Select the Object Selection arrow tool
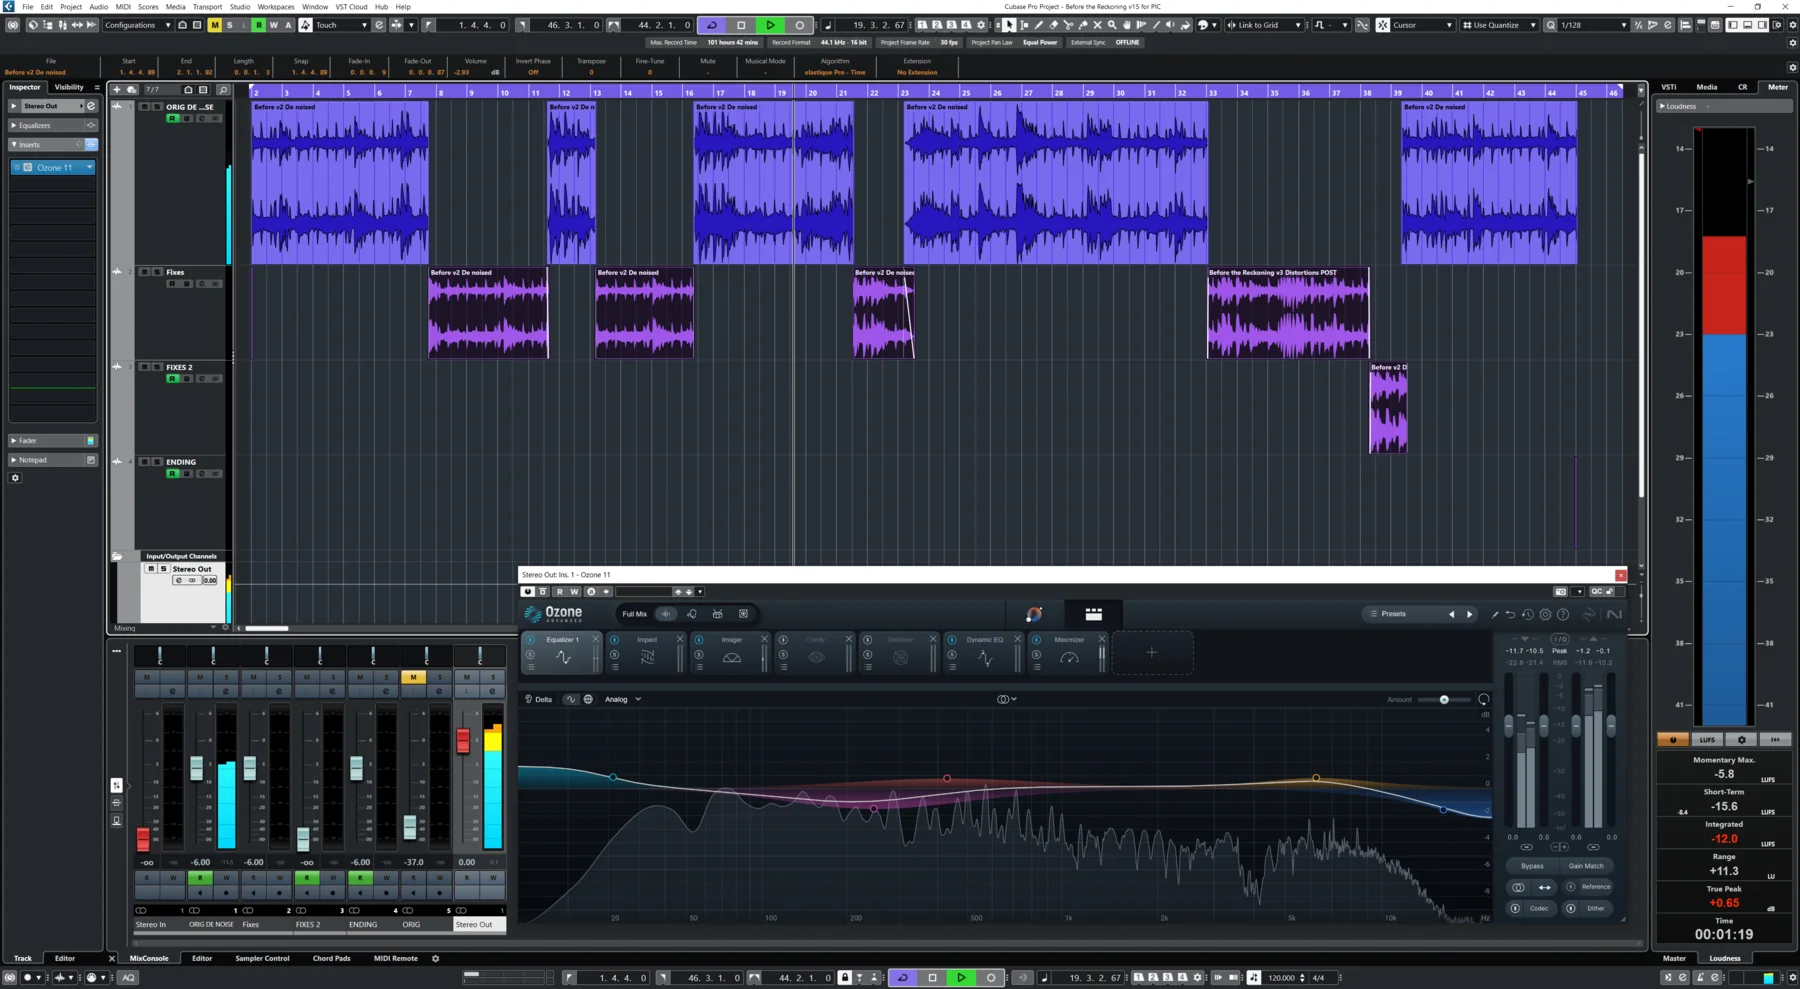 click(1009, 25)
